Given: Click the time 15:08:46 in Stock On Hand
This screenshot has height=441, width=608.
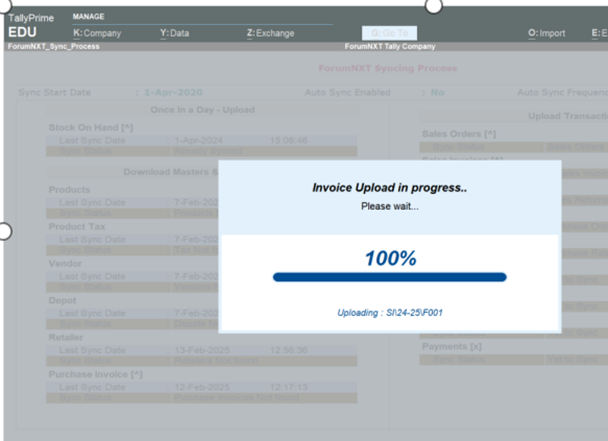Looking at the screenshot, I should point(288,140).
